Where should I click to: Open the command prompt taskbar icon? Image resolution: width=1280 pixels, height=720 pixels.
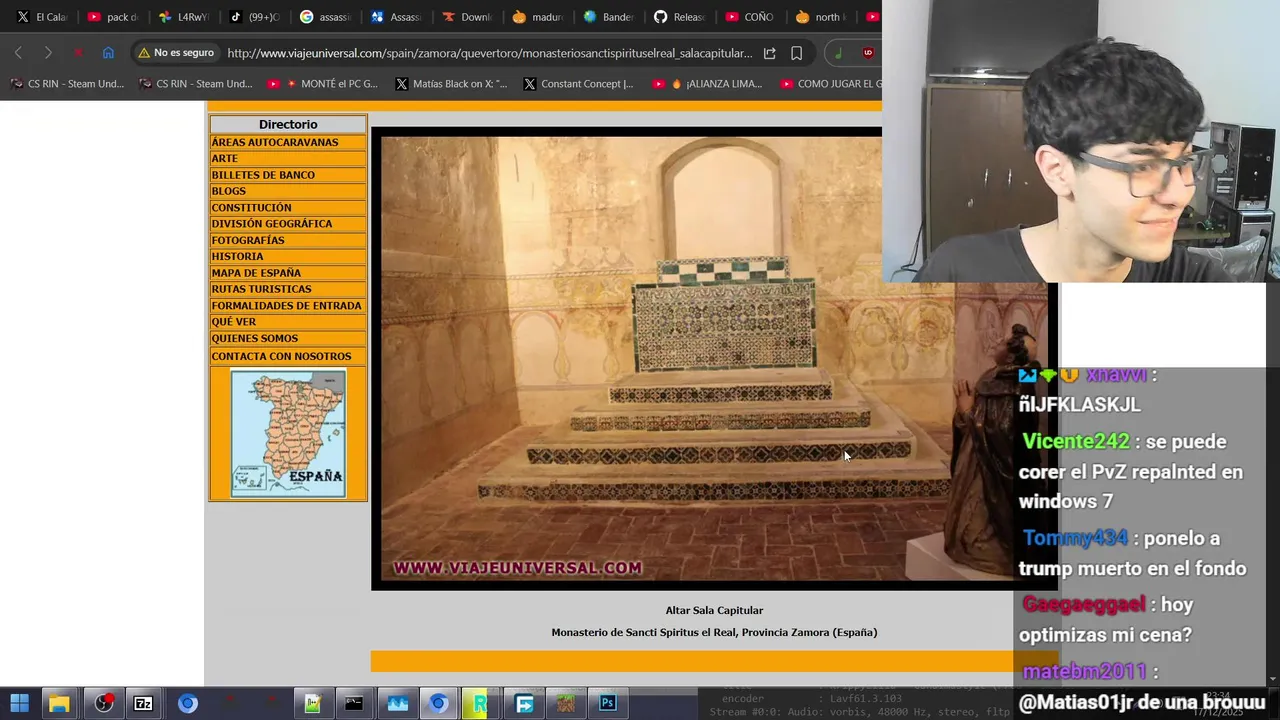coord(354,703)
